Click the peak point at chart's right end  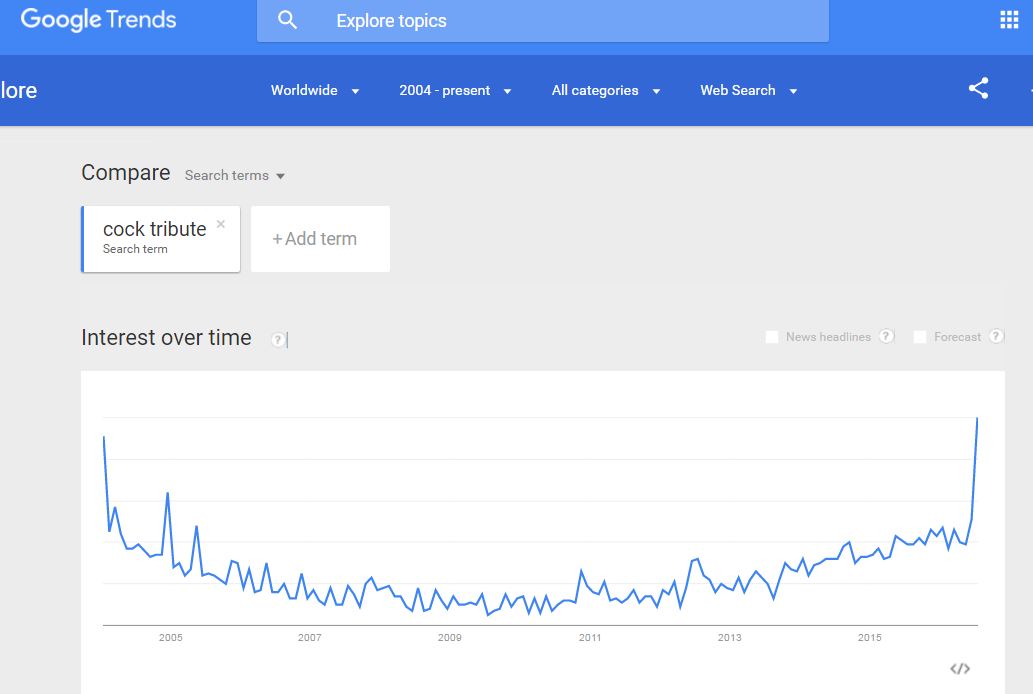click(x=977, y=418)
